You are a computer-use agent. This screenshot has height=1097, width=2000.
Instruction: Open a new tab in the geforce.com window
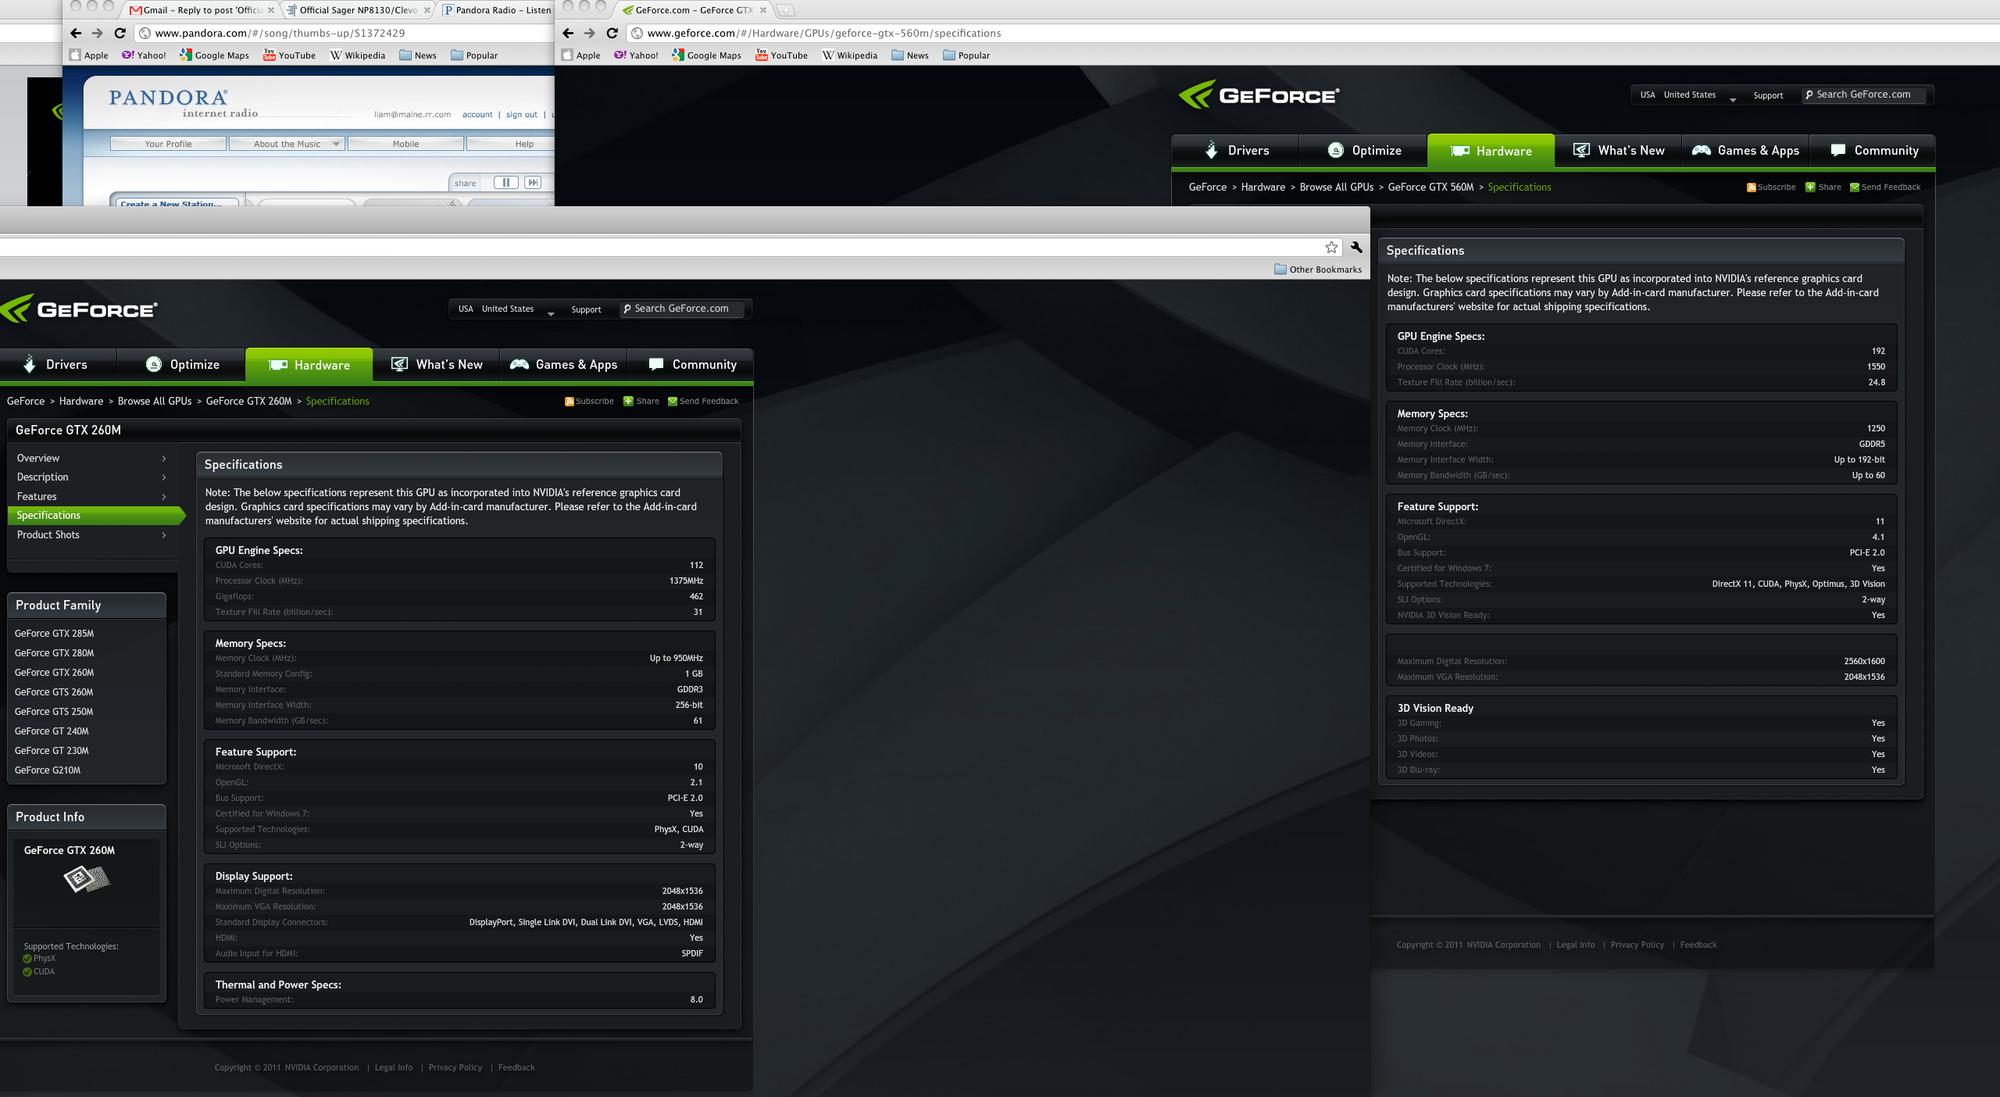[x=785, y=10]
